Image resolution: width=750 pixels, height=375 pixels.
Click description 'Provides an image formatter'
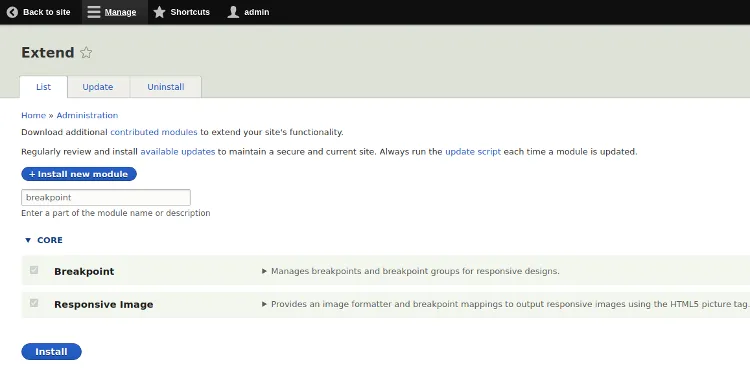(510, 304)
